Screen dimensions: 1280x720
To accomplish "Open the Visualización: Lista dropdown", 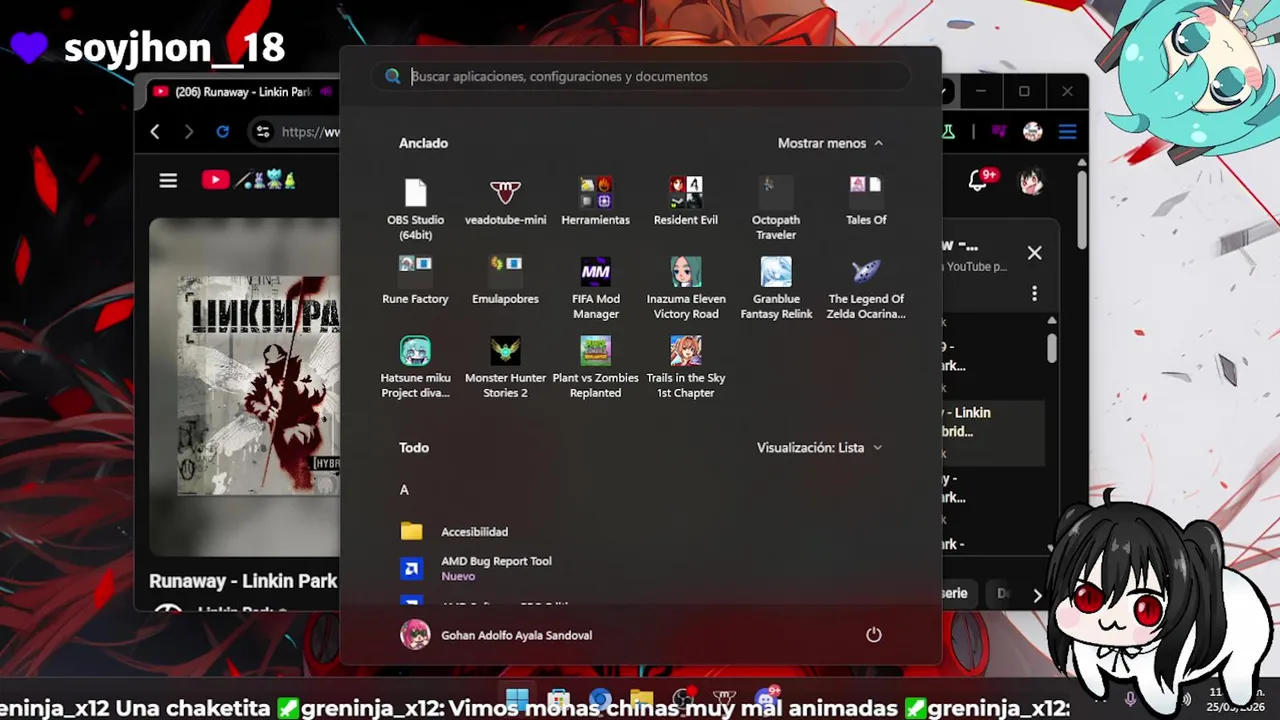I will click(x=819, y=448).
